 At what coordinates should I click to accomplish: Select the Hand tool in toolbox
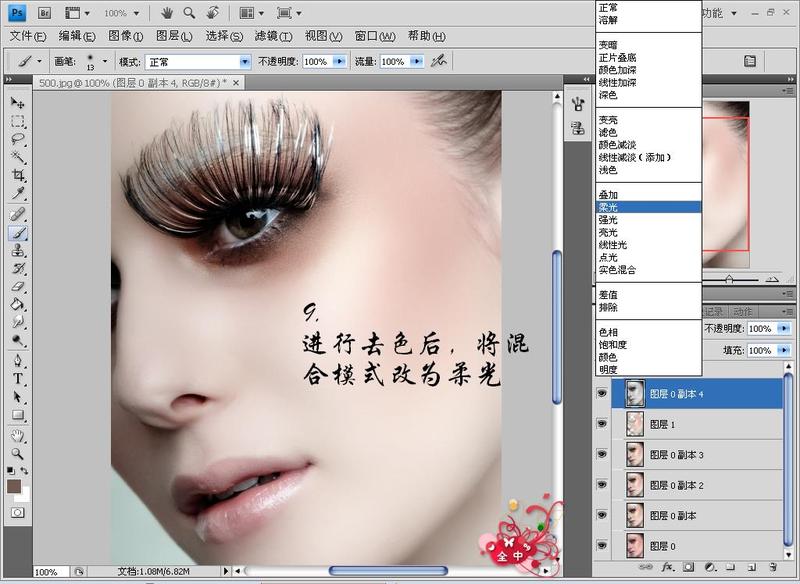[18, 436]
